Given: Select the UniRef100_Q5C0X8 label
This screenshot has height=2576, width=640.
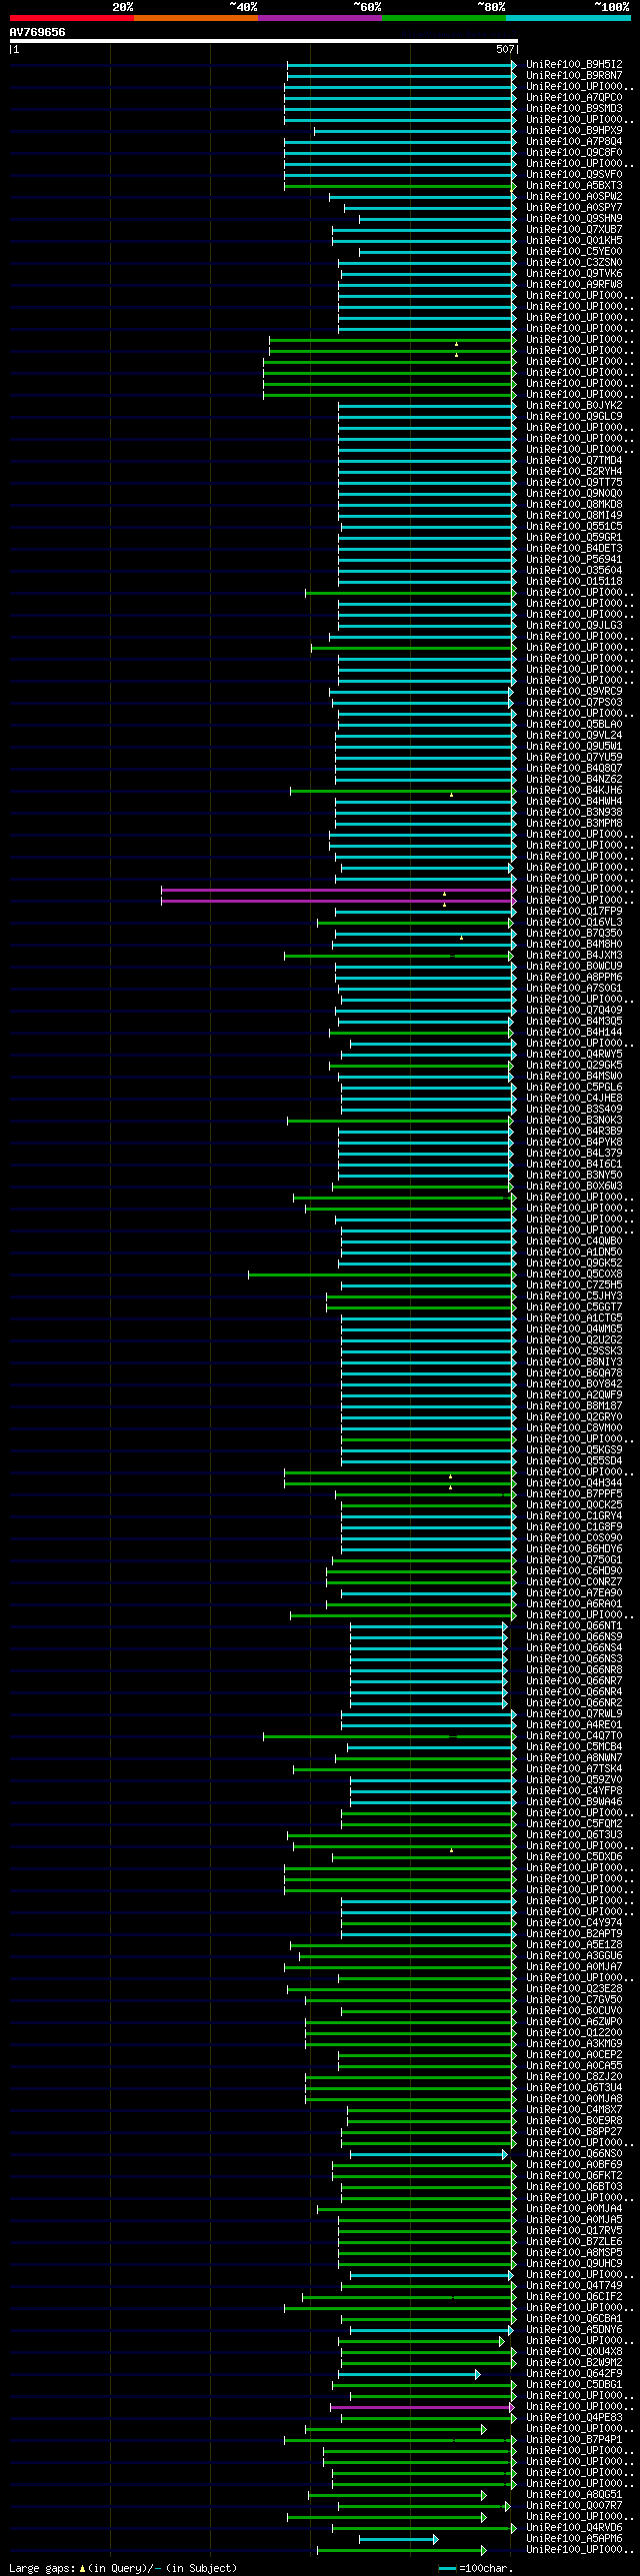Looking at the screenshot, I should [x=574, y=1275].
